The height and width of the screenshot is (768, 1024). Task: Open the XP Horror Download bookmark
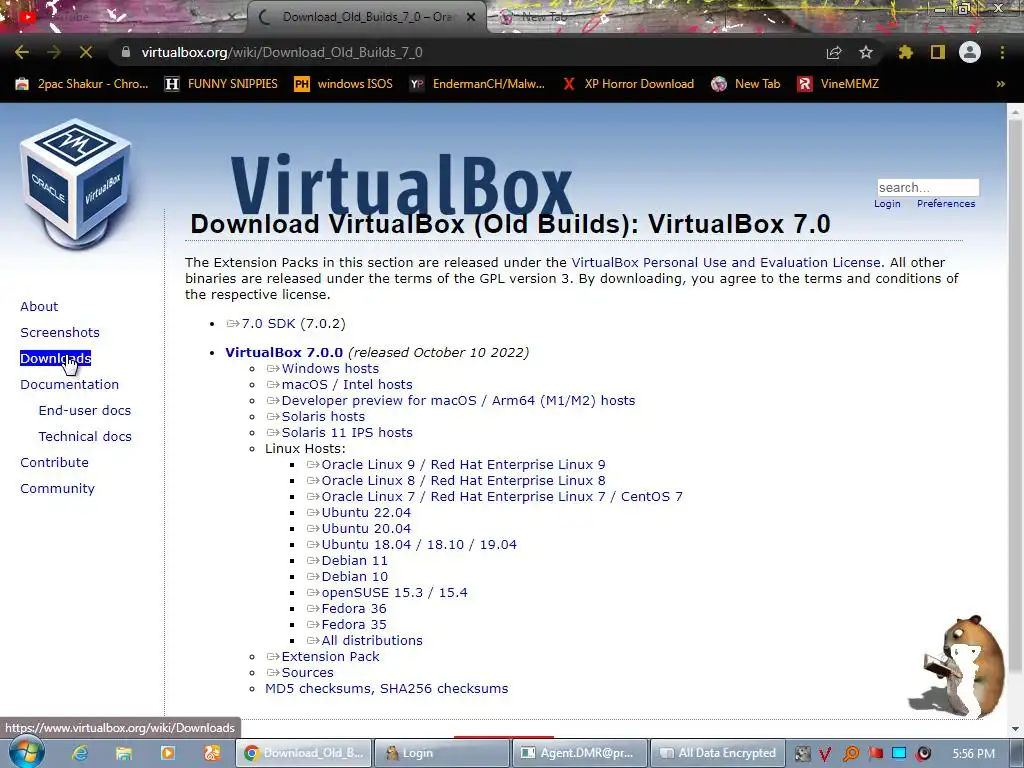point(628,84)
